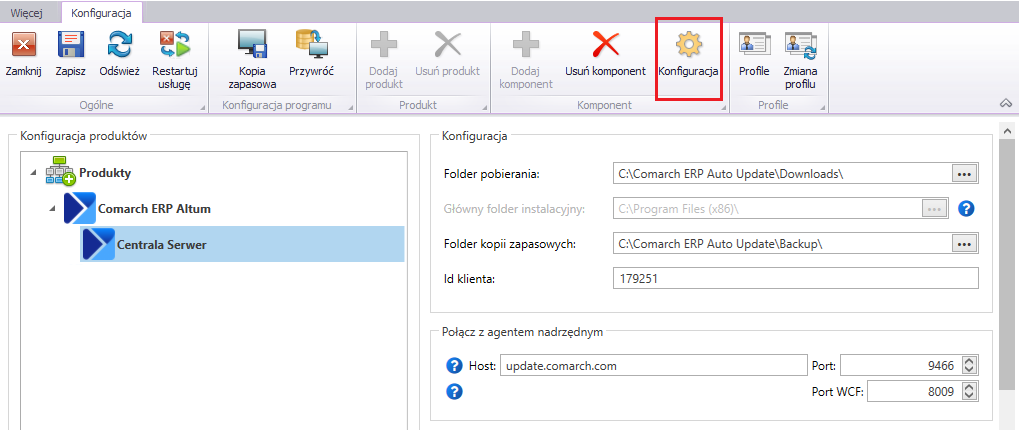This screenshot has height=430, width=1019.
Task: Click Port WCF field showing 8009
Action: pyautogui.click(x=914, y=391)
